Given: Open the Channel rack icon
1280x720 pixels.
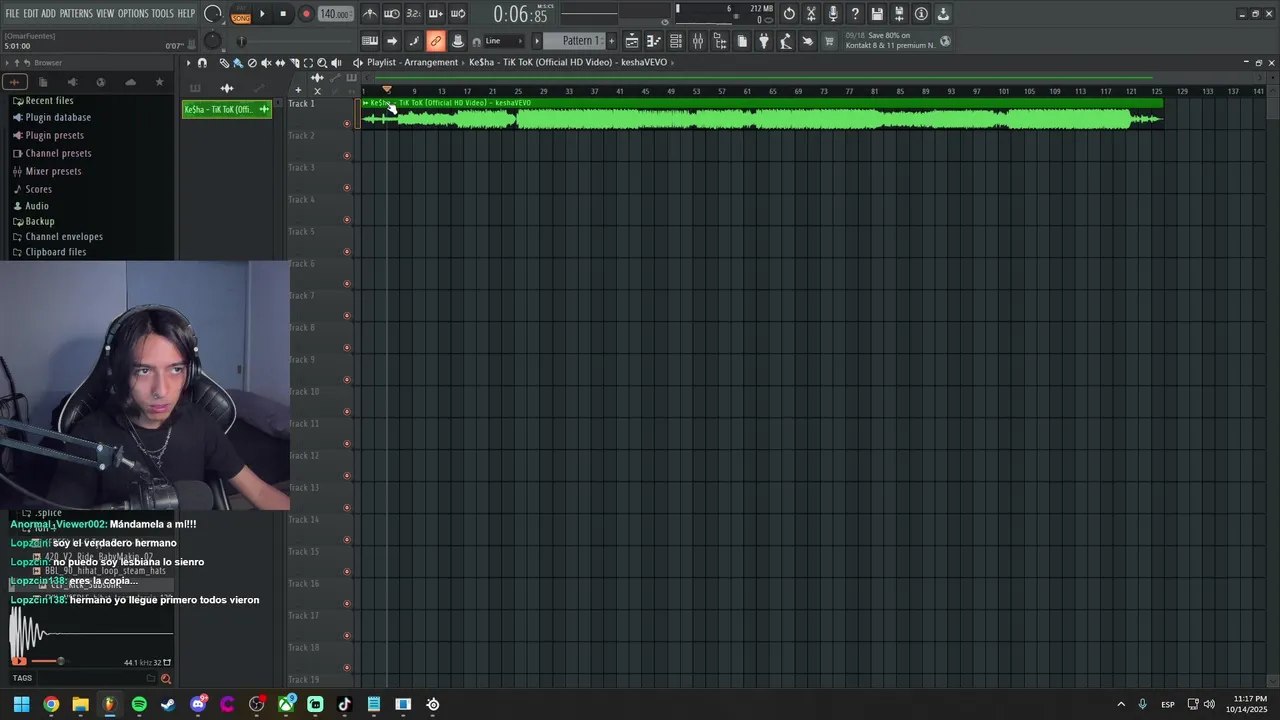Looking at the screenshot, I should pyautogui.click(x=676, y=41).
